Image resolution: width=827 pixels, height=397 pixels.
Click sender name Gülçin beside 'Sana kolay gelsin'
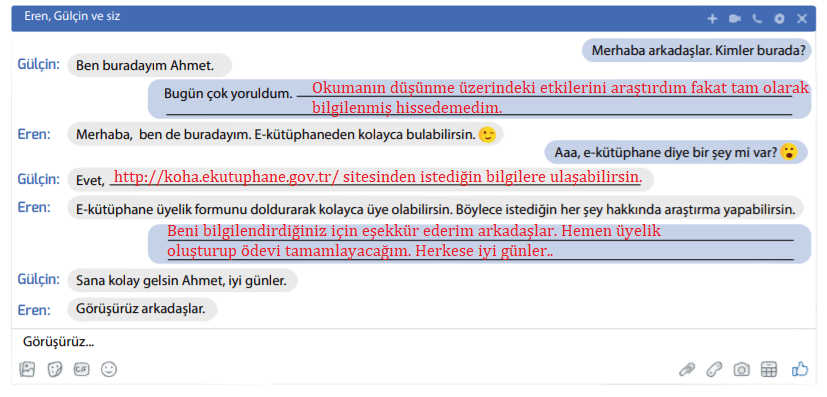pyautogui.click(x=39, y=279)
